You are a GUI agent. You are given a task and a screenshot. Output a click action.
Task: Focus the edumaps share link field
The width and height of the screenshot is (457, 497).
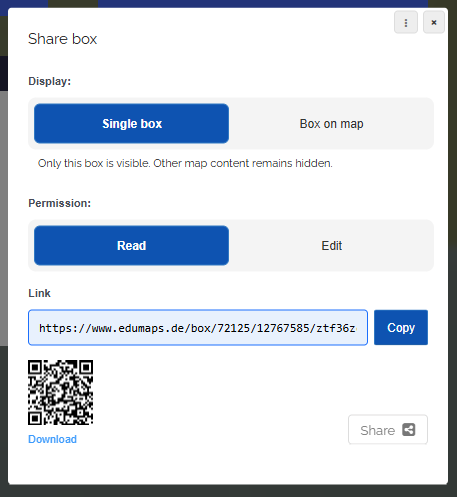[198, 328]
